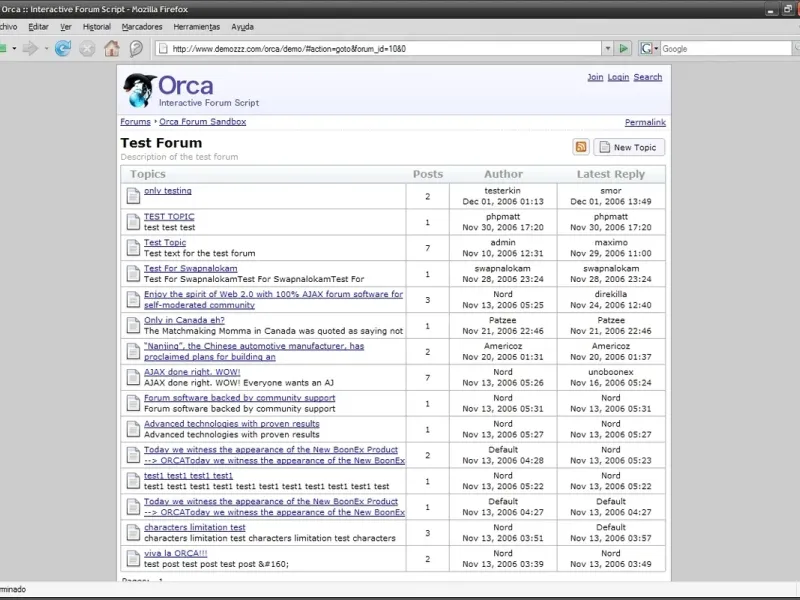The image size is (800, 600).
Task: Open the 'only testing' topic
Action: click(x=168, y=190)
